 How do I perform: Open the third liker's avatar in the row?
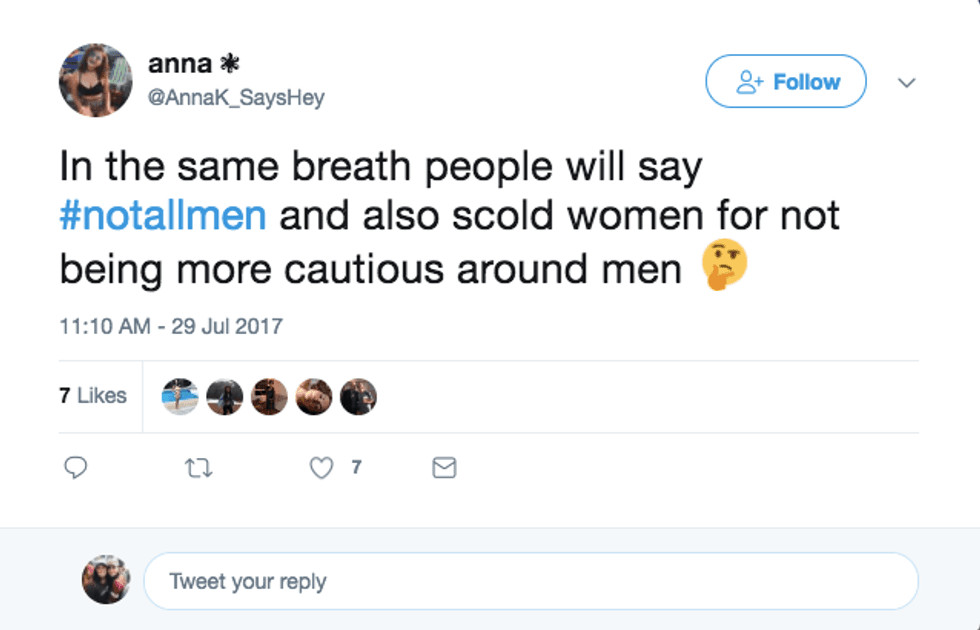point(269,397)
